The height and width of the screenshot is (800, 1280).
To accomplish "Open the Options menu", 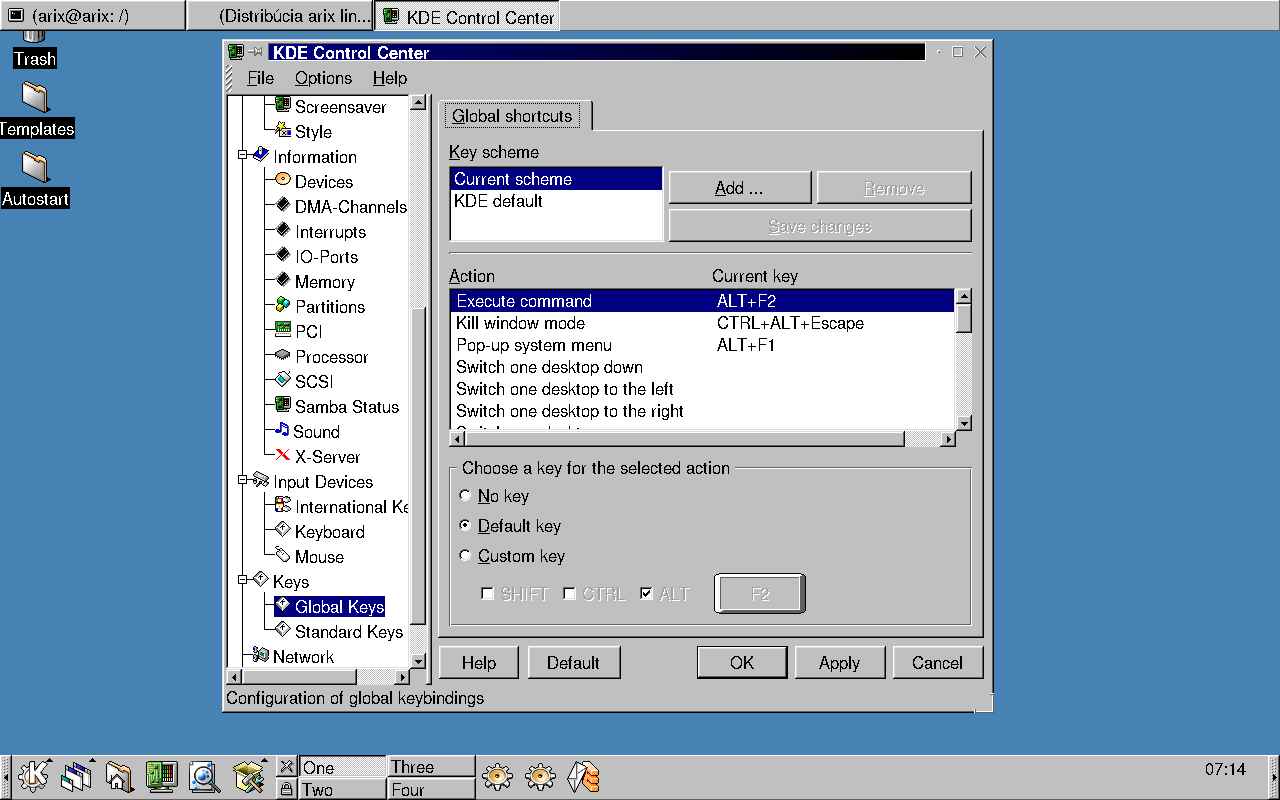I will tap(323, 78).
